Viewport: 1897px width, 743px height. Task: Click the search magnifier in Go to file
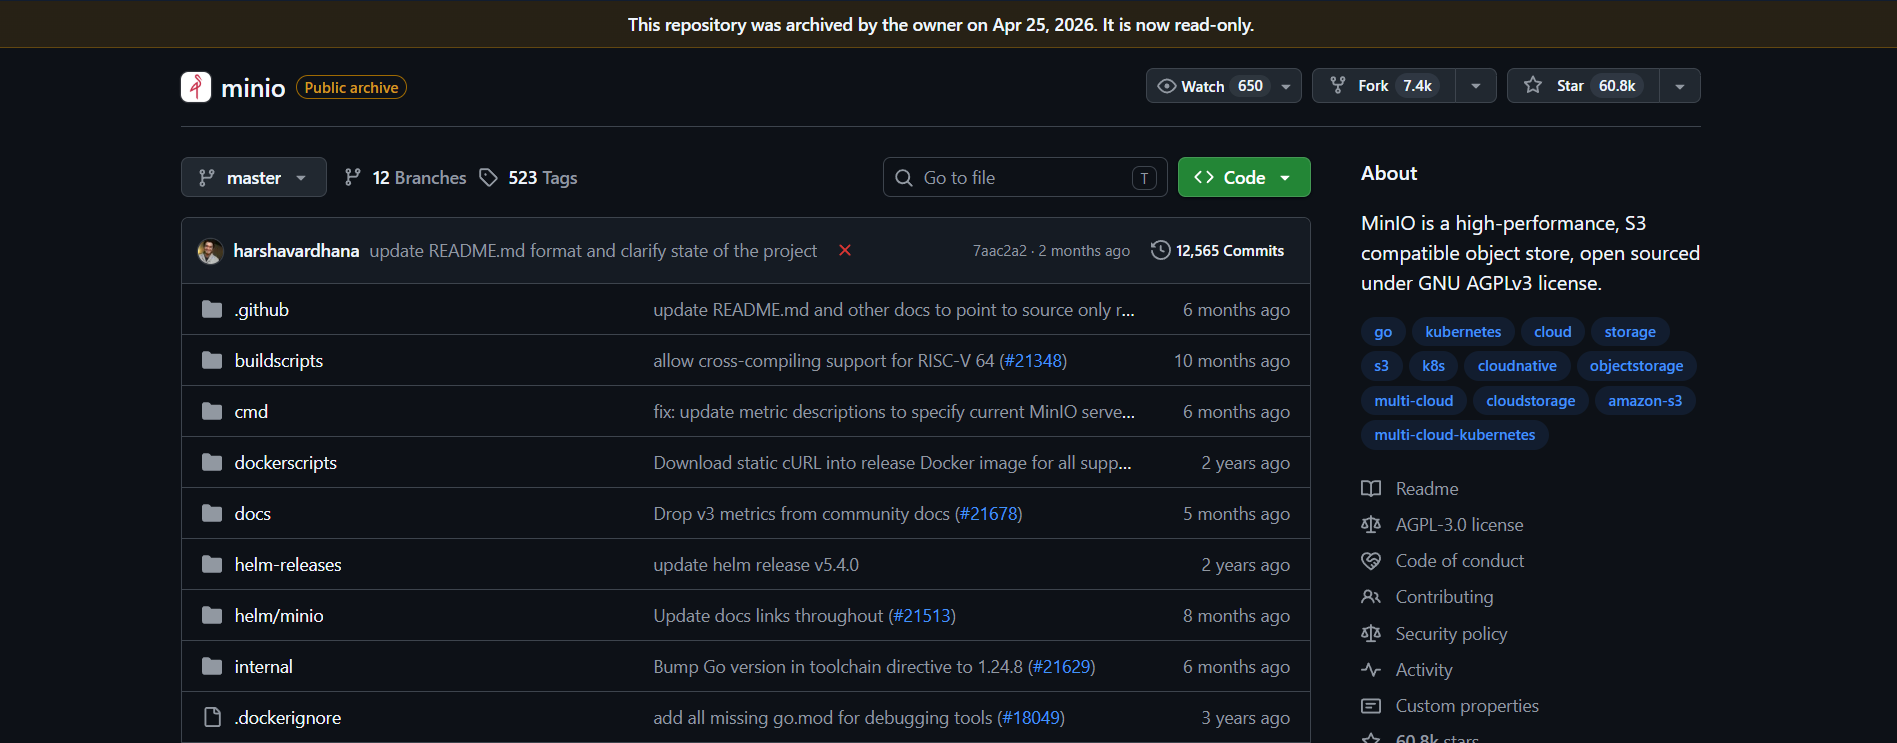click(x=904, y=177)
